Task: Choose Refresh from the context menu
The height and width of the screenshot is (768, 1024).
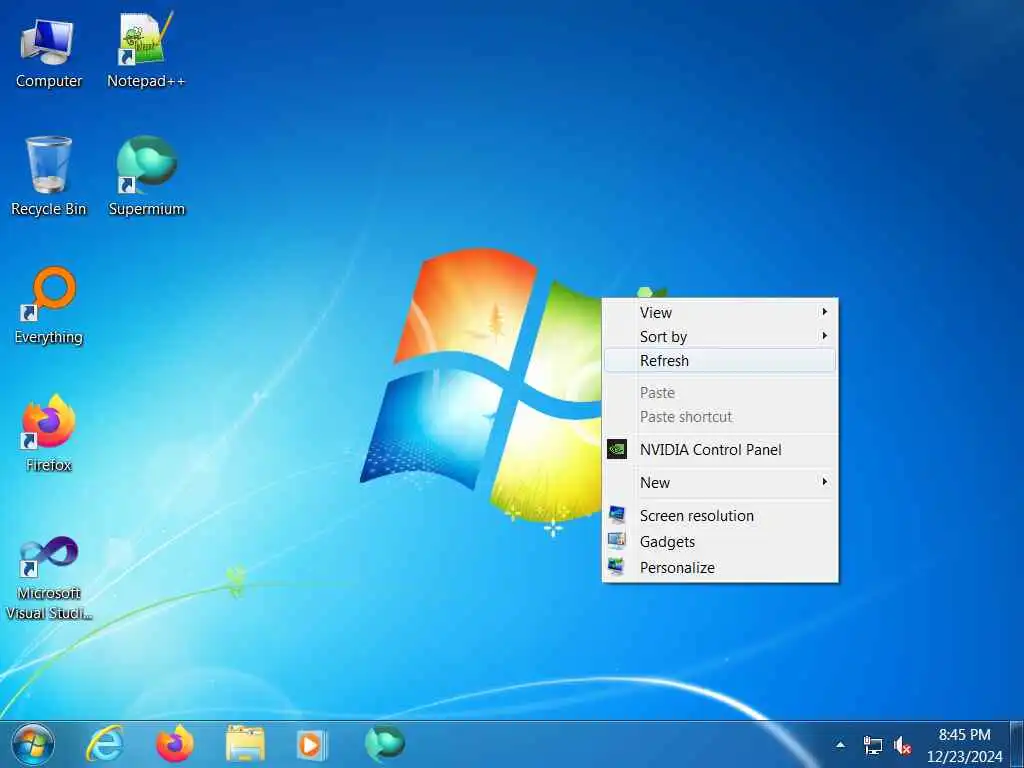Action: pos(720,360)
